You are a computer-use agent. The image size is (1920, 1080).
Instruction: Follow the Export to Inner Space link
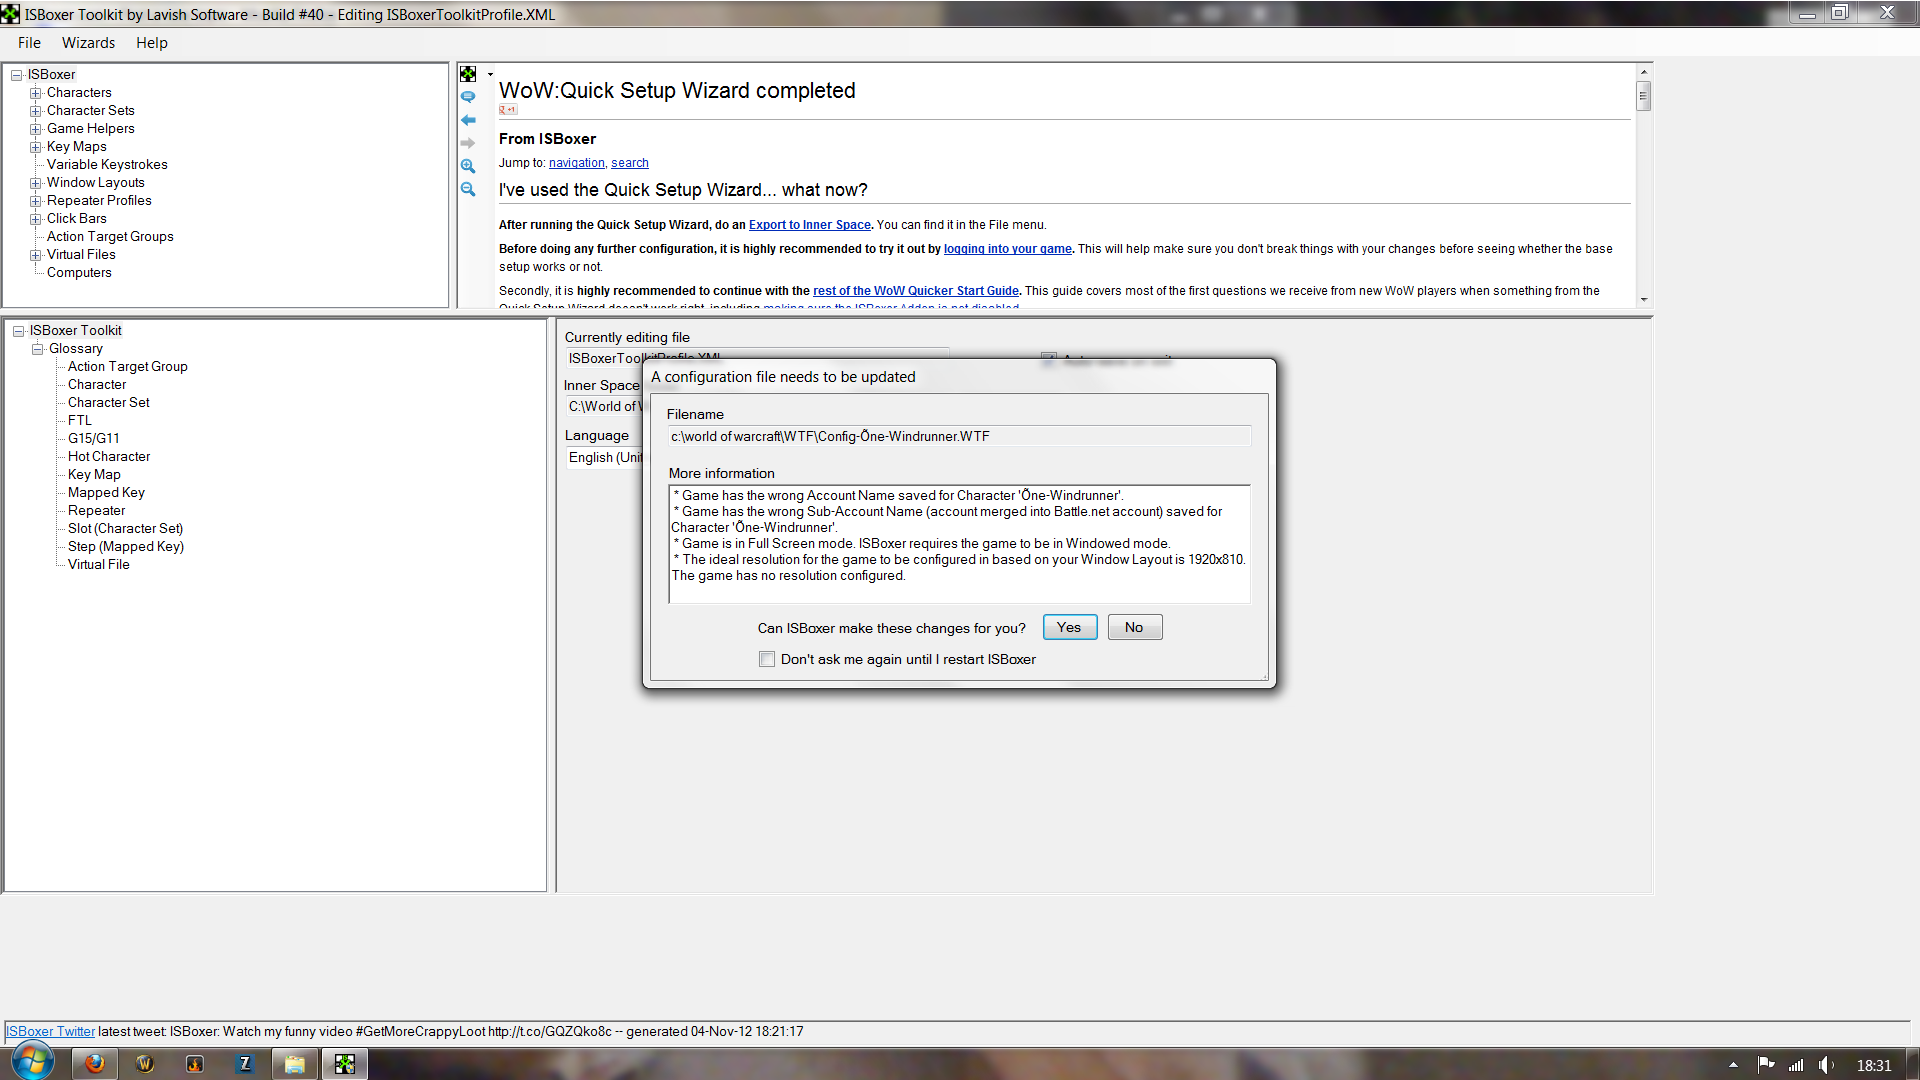point(810,225)
